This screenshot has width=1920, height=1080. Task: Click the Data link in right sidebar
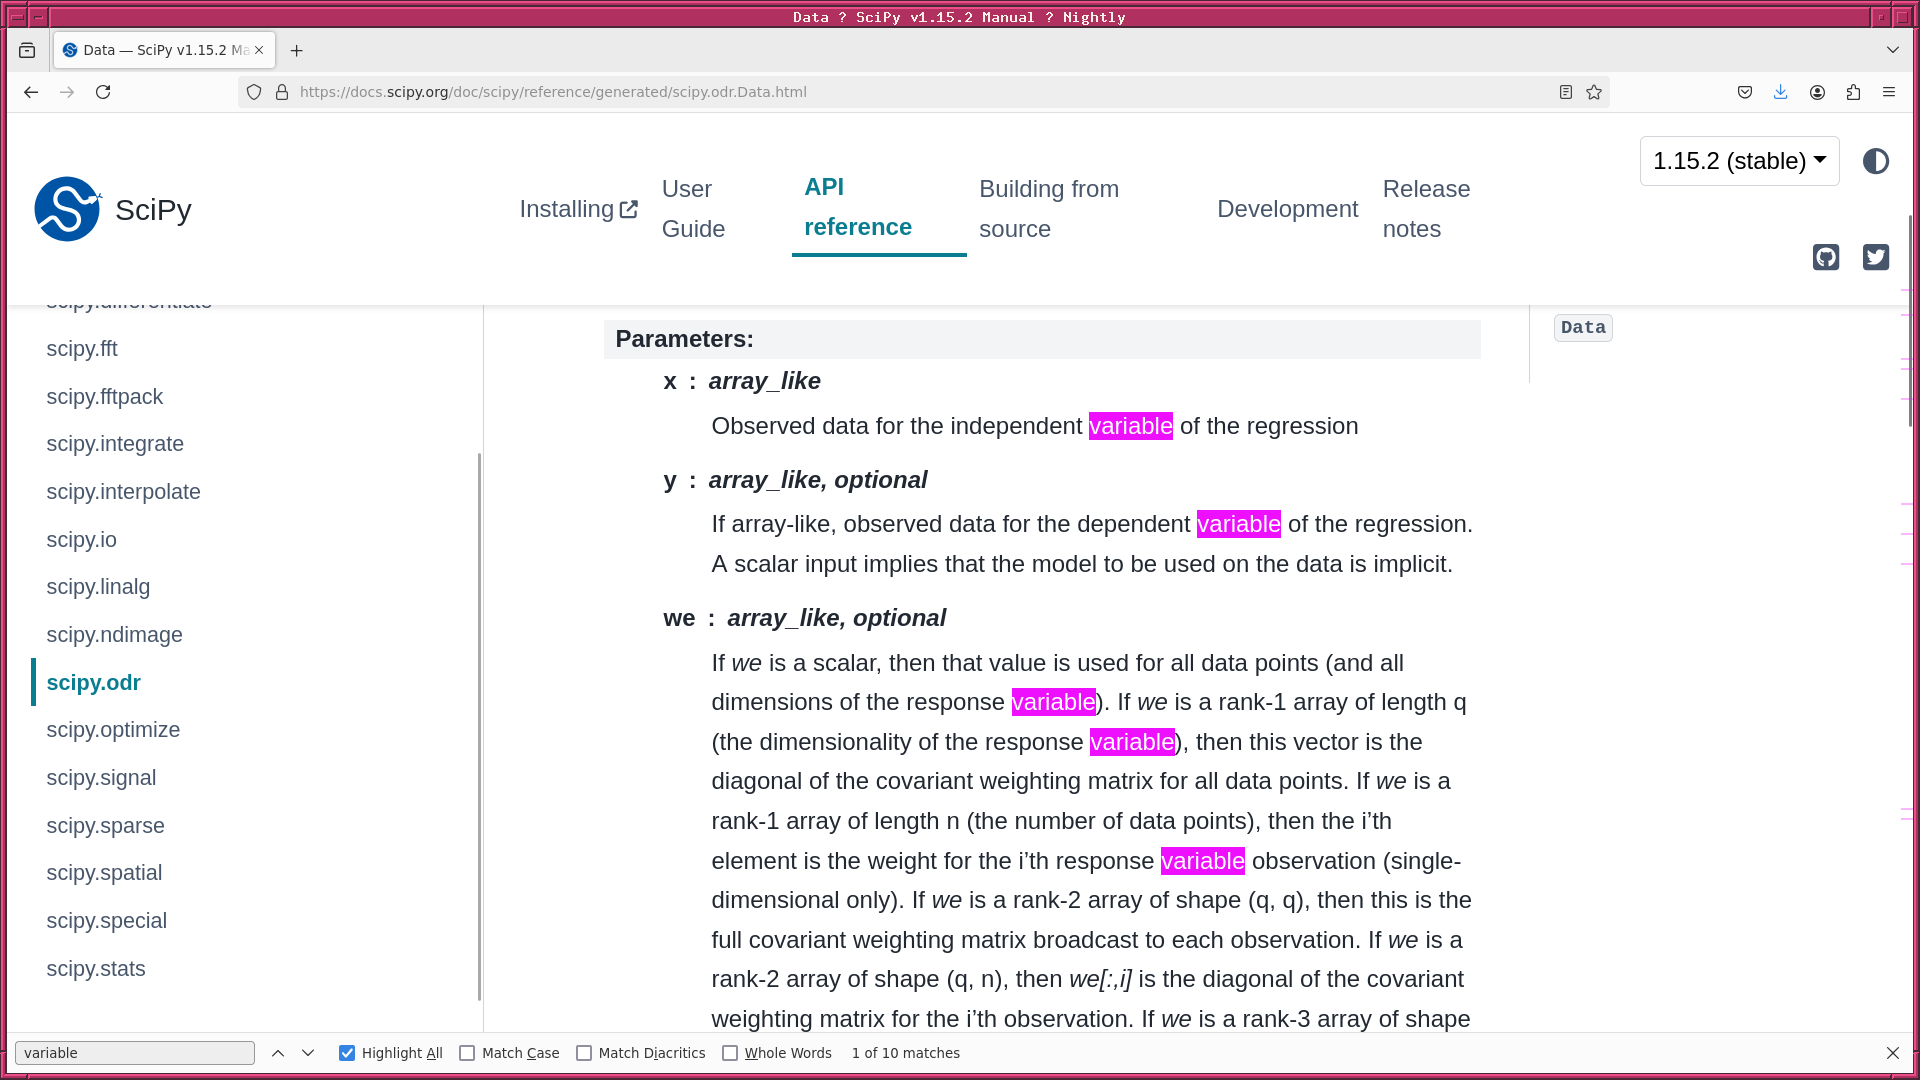(x=1582, y=328)
